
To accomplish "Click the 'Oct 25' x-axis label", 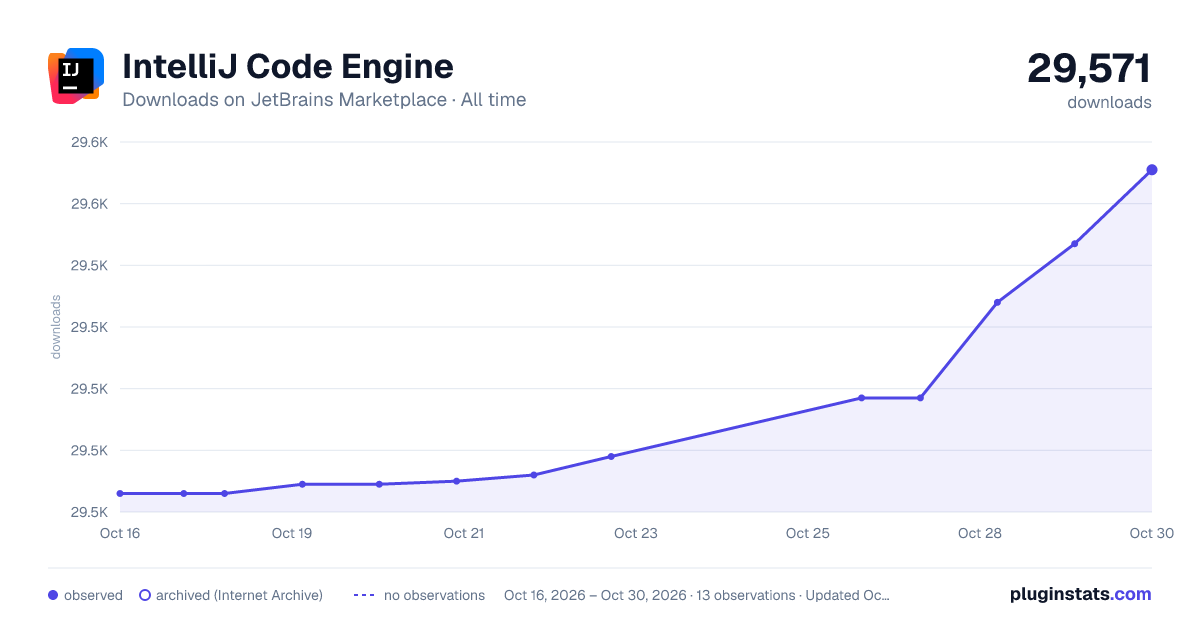I will click(x=808, y=533).
